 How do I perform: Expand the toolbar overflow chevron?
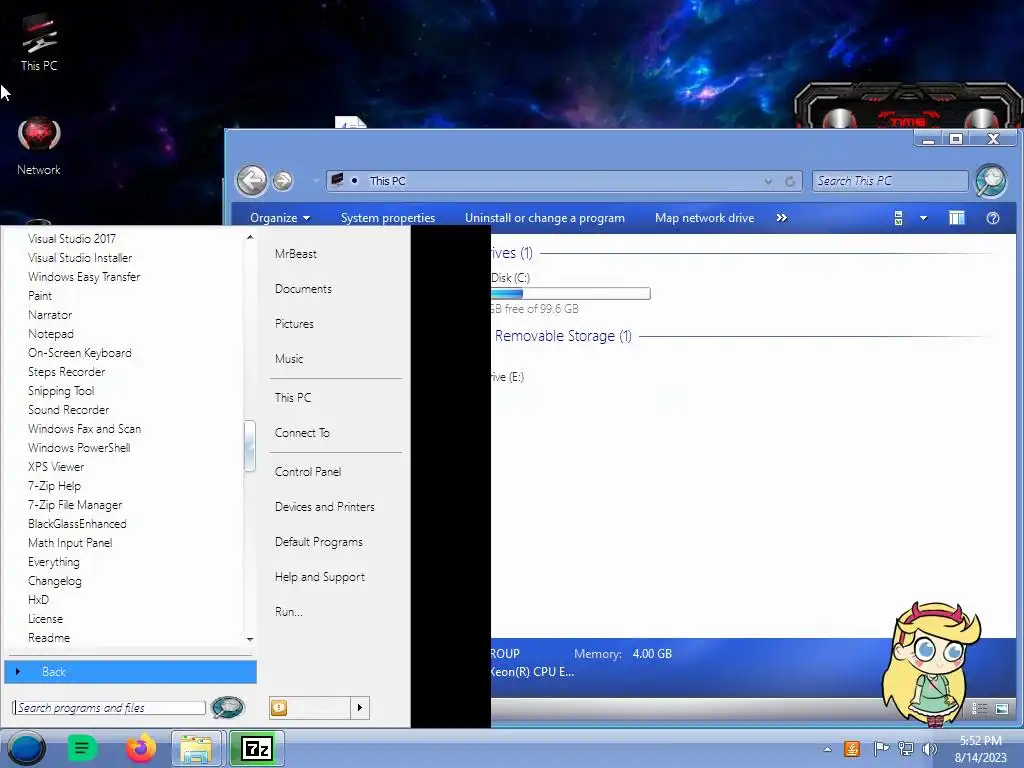(x=782, y=218)
